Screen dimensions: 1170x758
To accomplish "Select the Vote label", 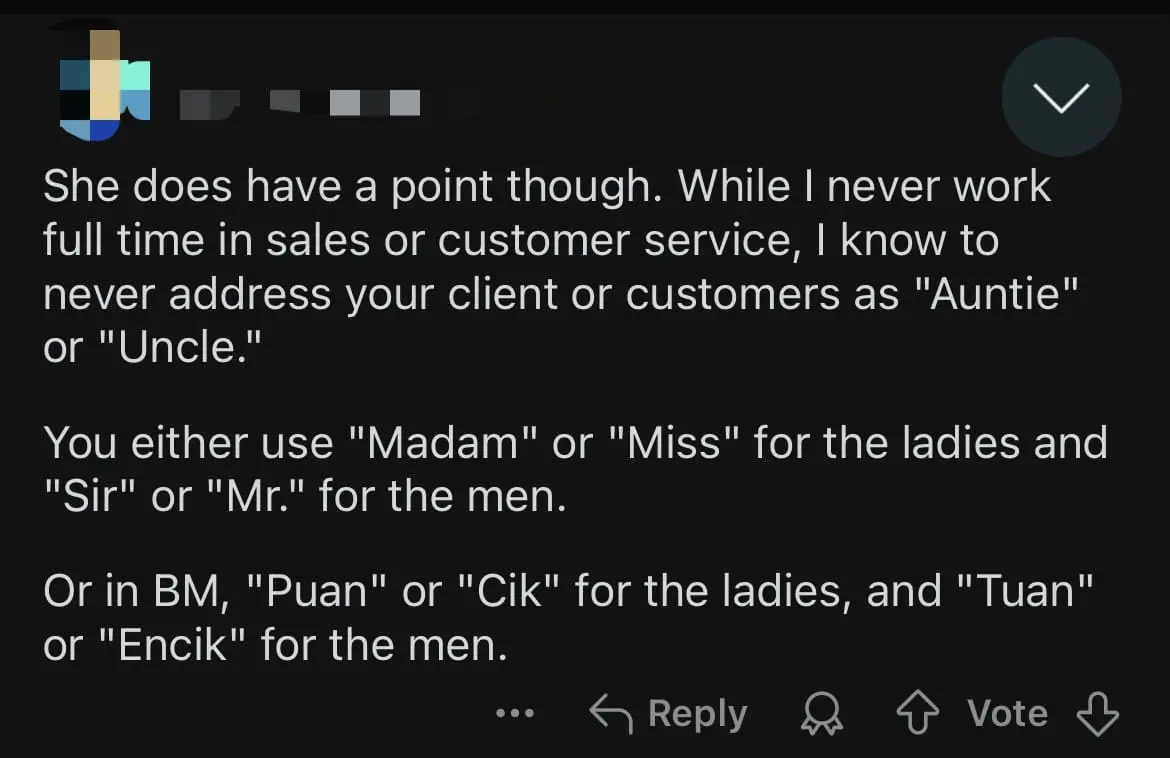I will pos(1007,712).
